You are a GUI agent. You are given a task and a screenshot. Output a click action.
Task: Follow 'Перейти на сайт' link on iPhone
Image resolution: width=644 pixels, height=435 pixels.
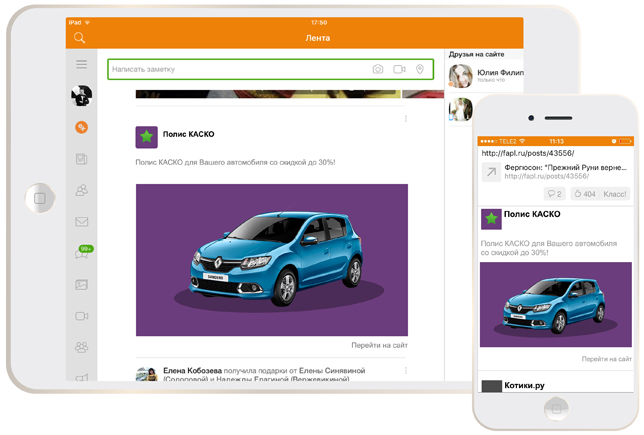(x=607, y=359)
